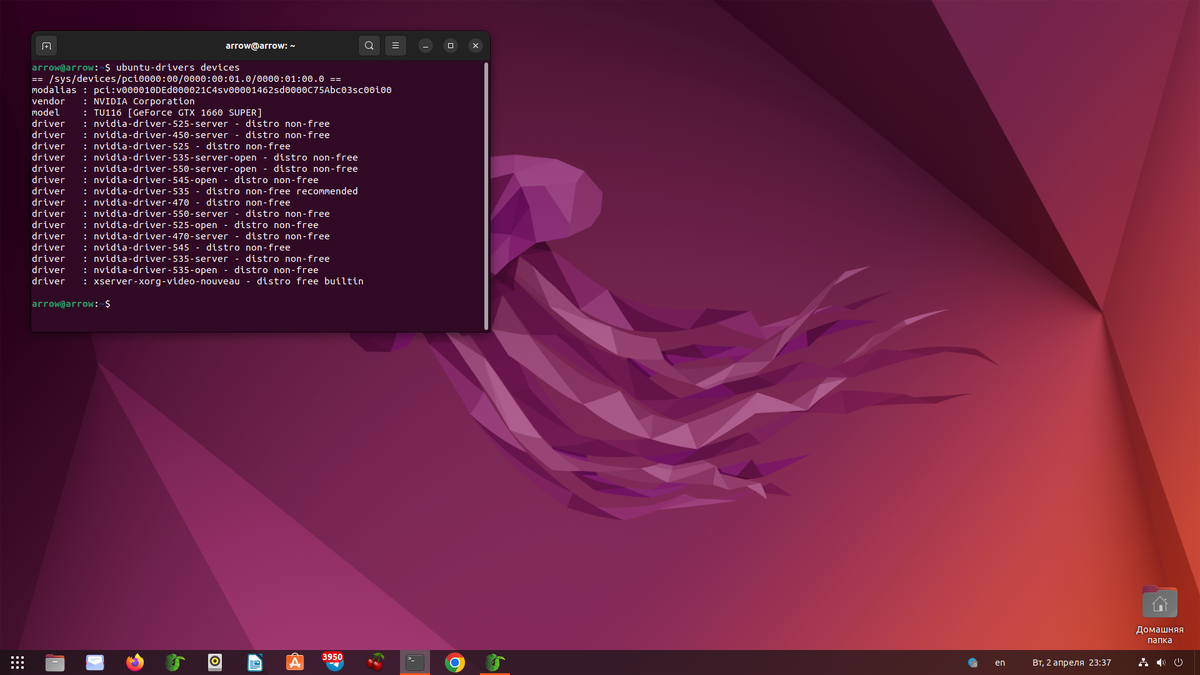Minimize the terminal window
The image size is (1200, 675).
click(426, 46)
